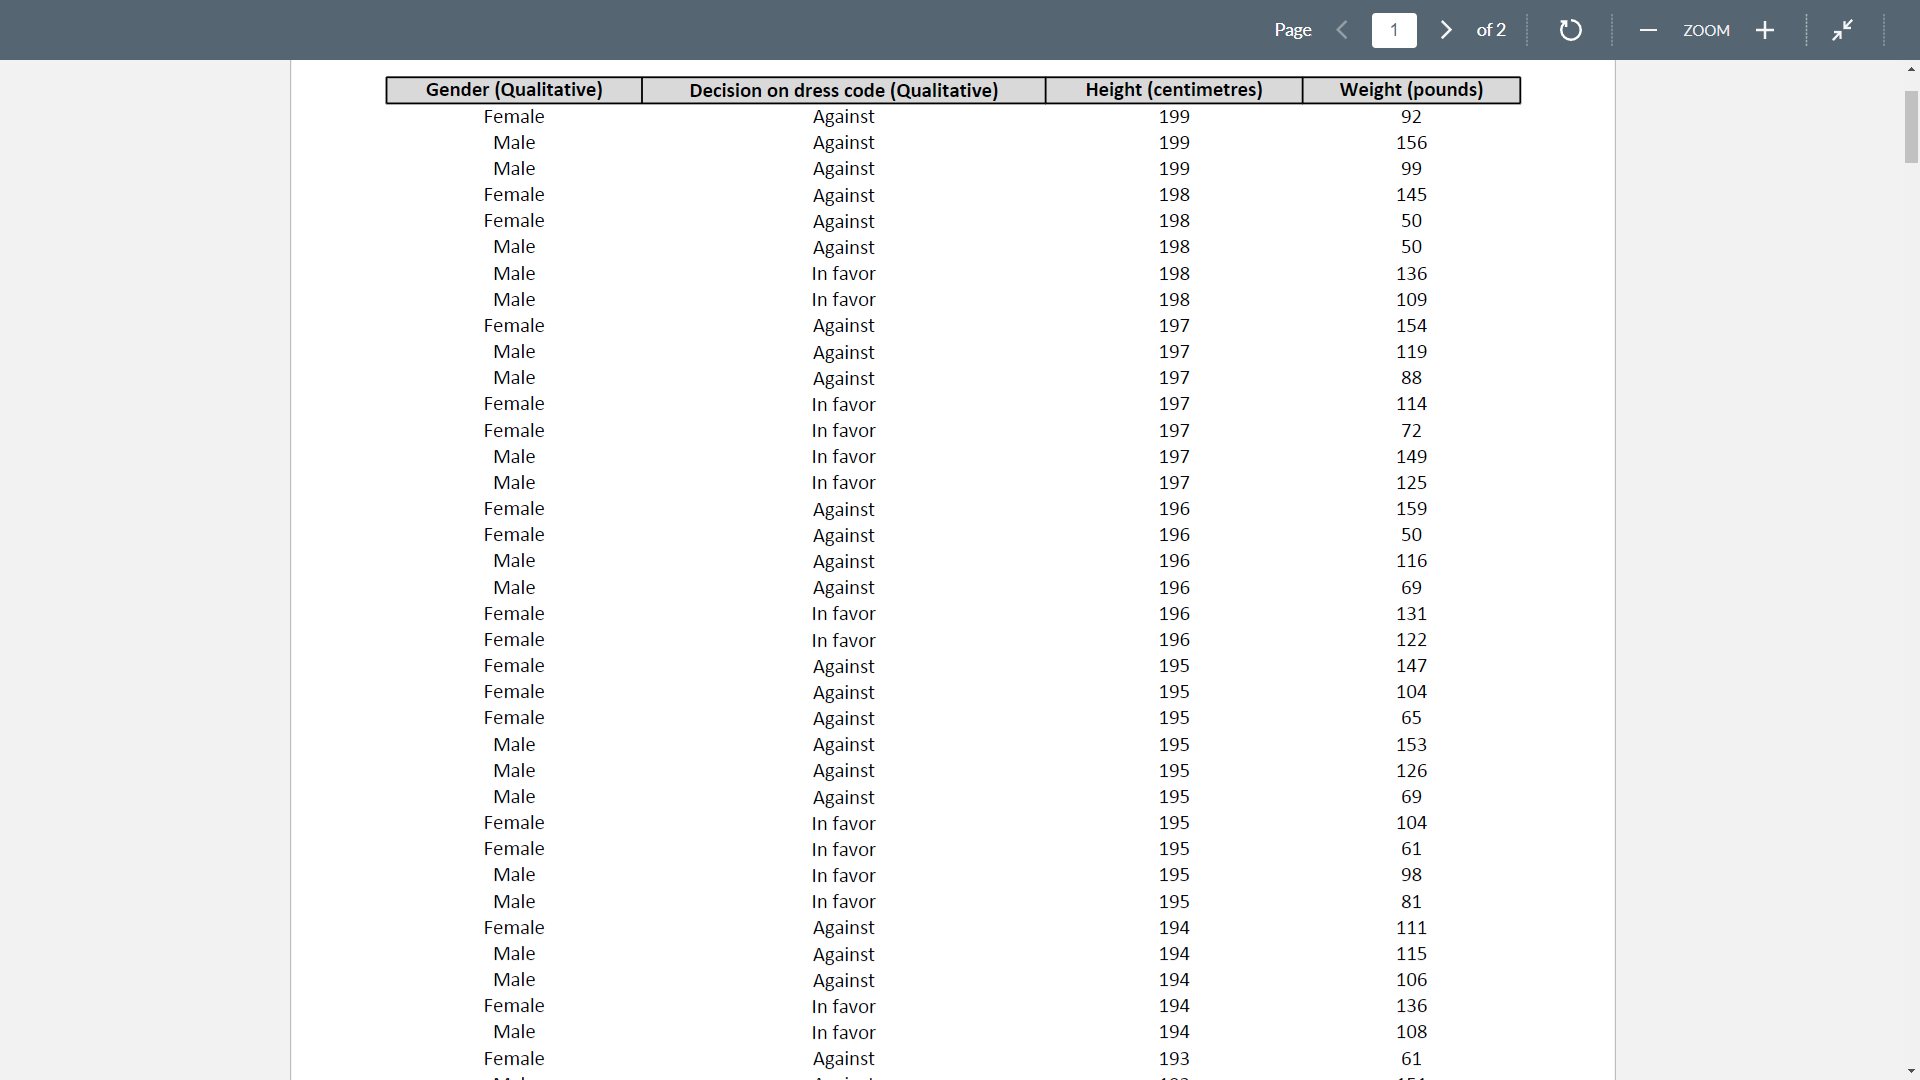
Task: Click the 'of 2' page count text
Action: pyautogui.click(x=1491, y=30)
